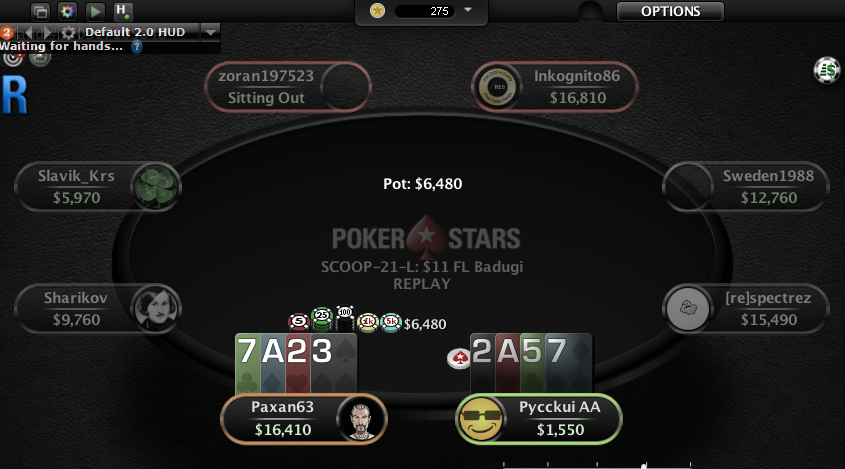Screen dimensions: 845x469
Task: Click the blue help question mark icon
Action: click(x=137, y=46)
